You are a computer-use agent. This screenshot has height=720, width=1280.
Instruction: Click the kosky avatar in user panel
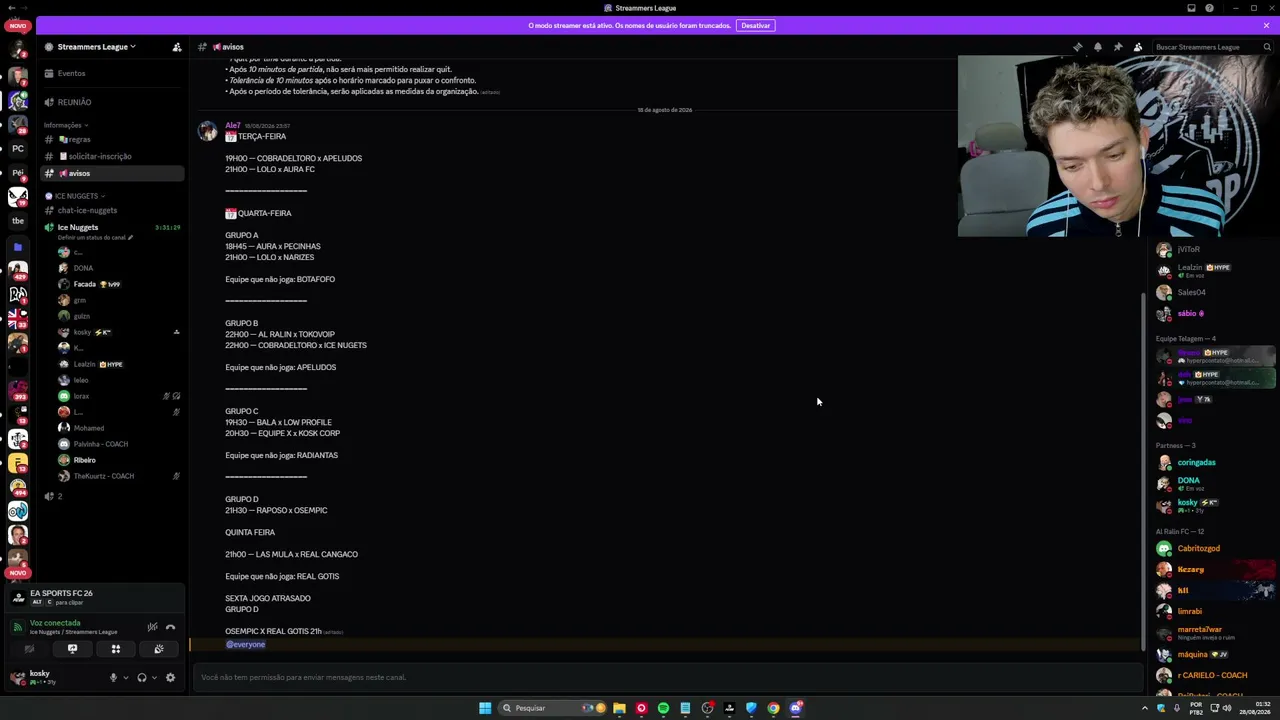[18, 677]
